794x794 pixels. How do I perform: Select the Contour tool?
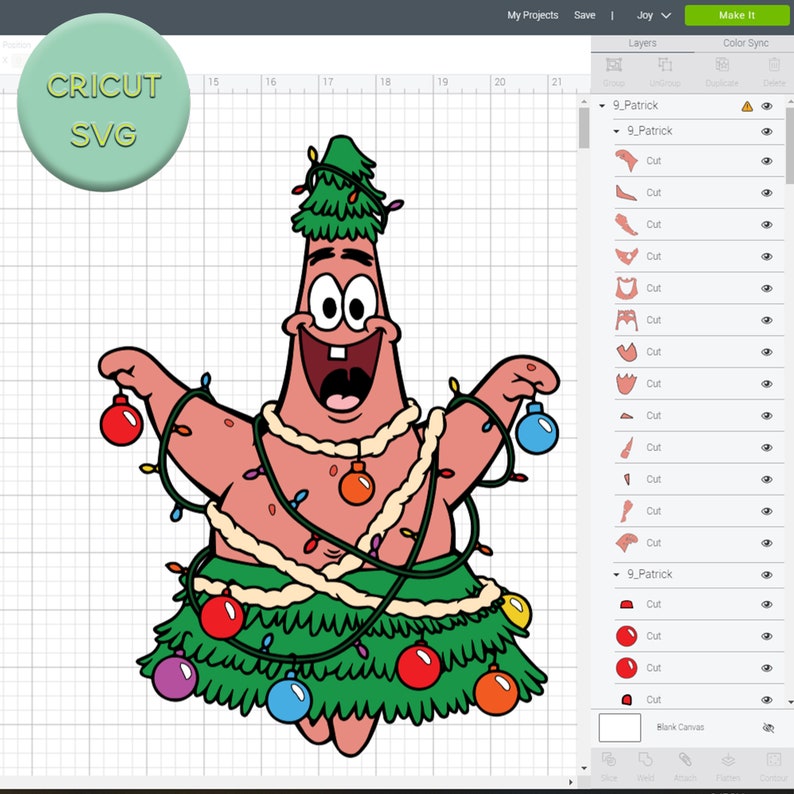pyautogui.click(x=773, y=759)
